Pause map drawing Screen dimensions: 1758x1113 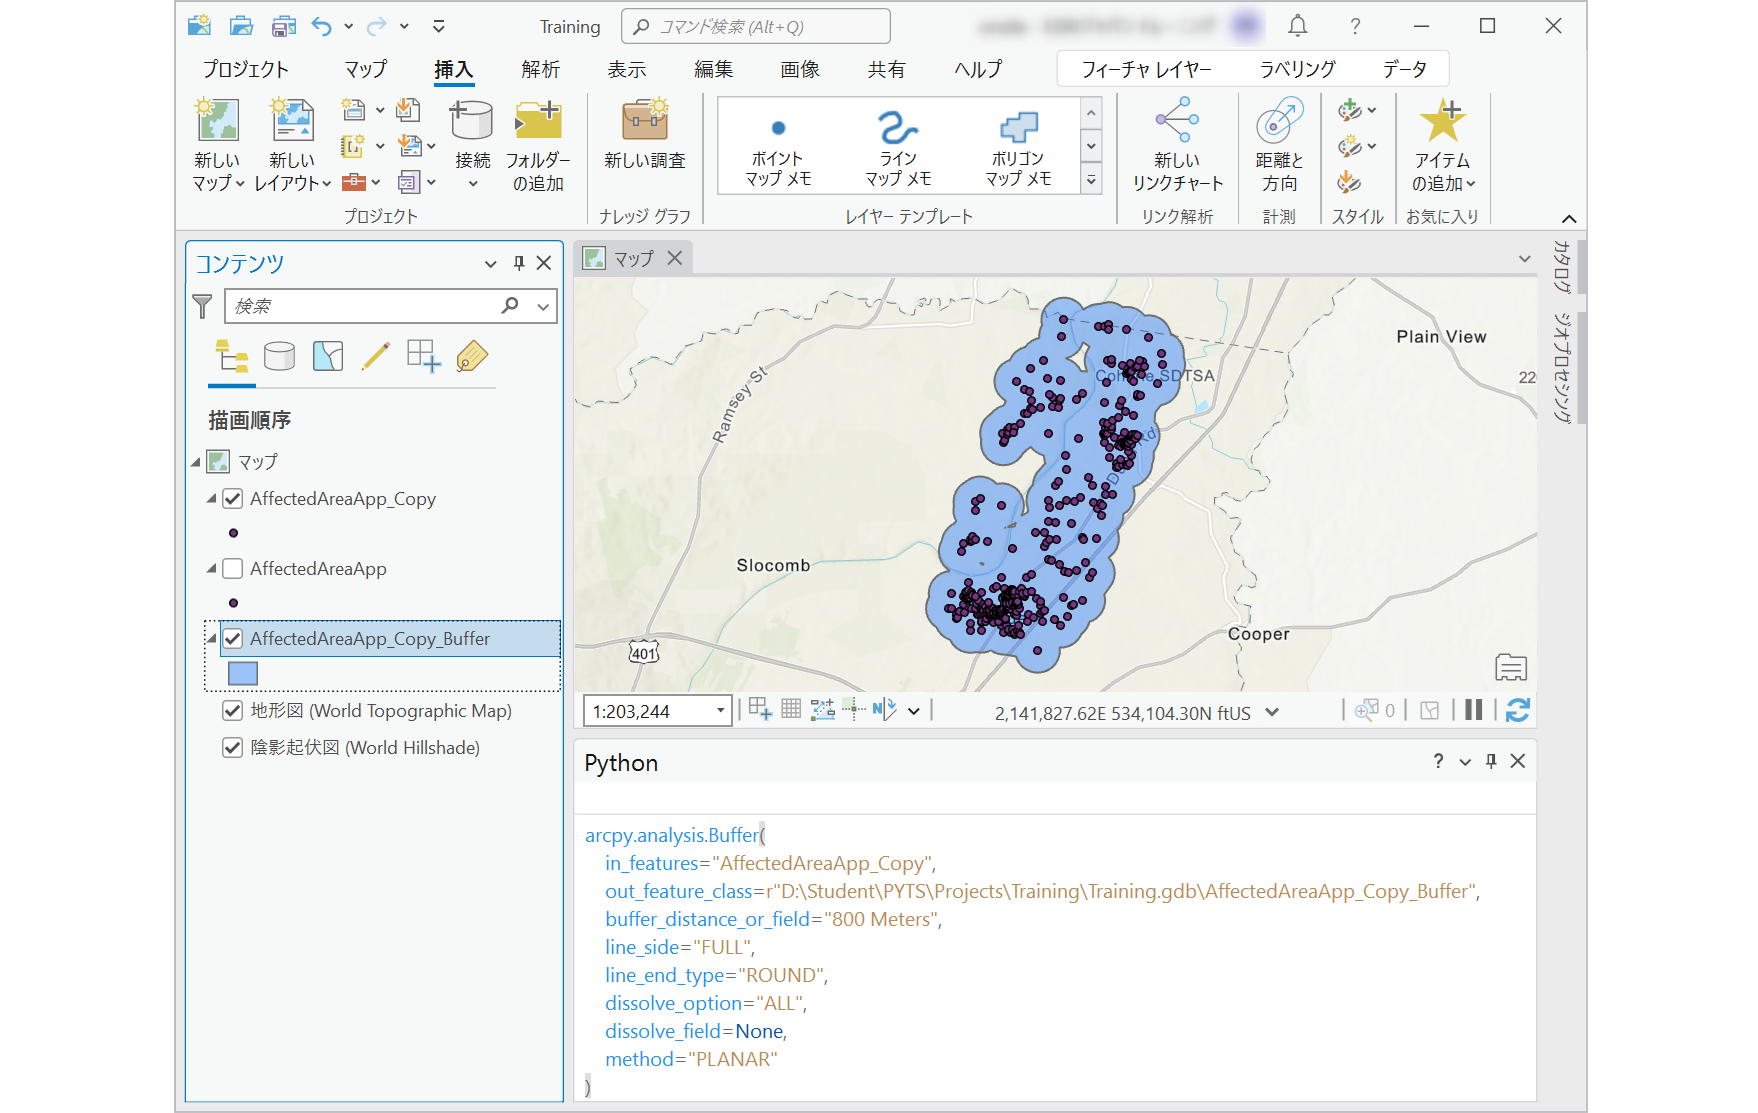tap(1473, 710)
